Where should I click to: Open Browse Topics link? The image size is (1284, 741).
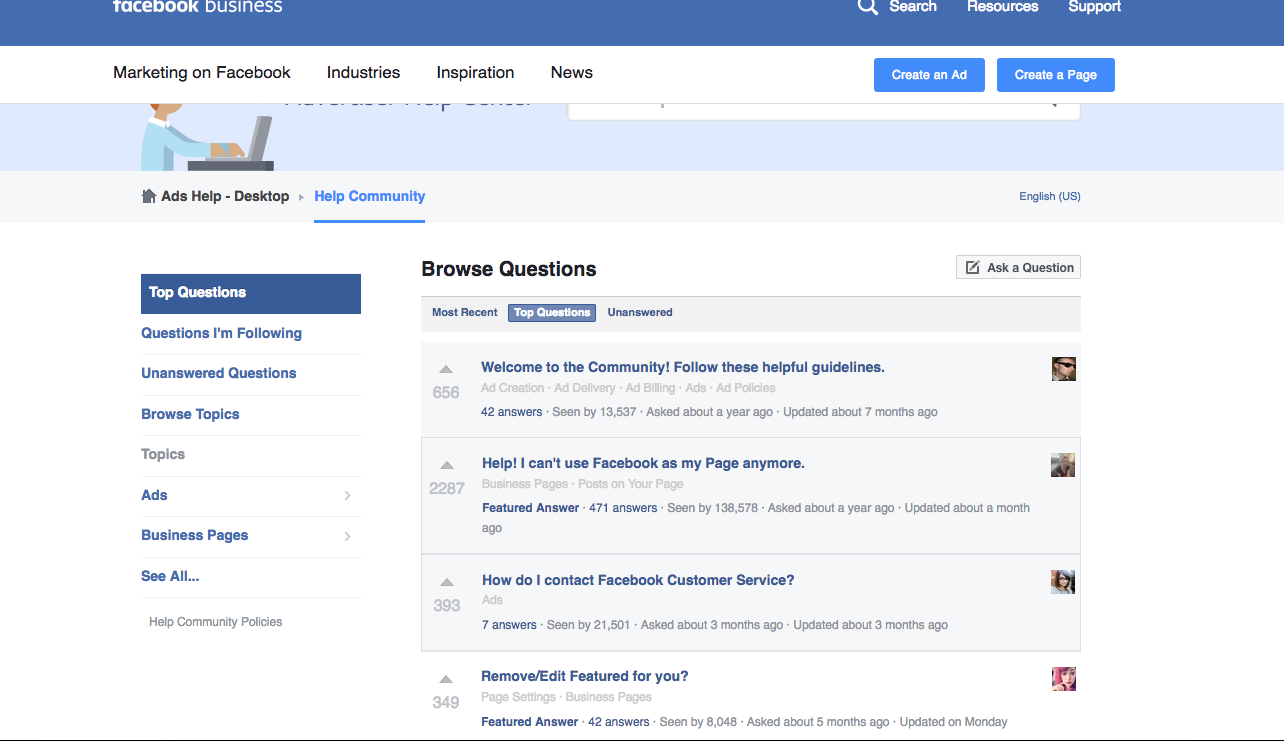(190, 414)
